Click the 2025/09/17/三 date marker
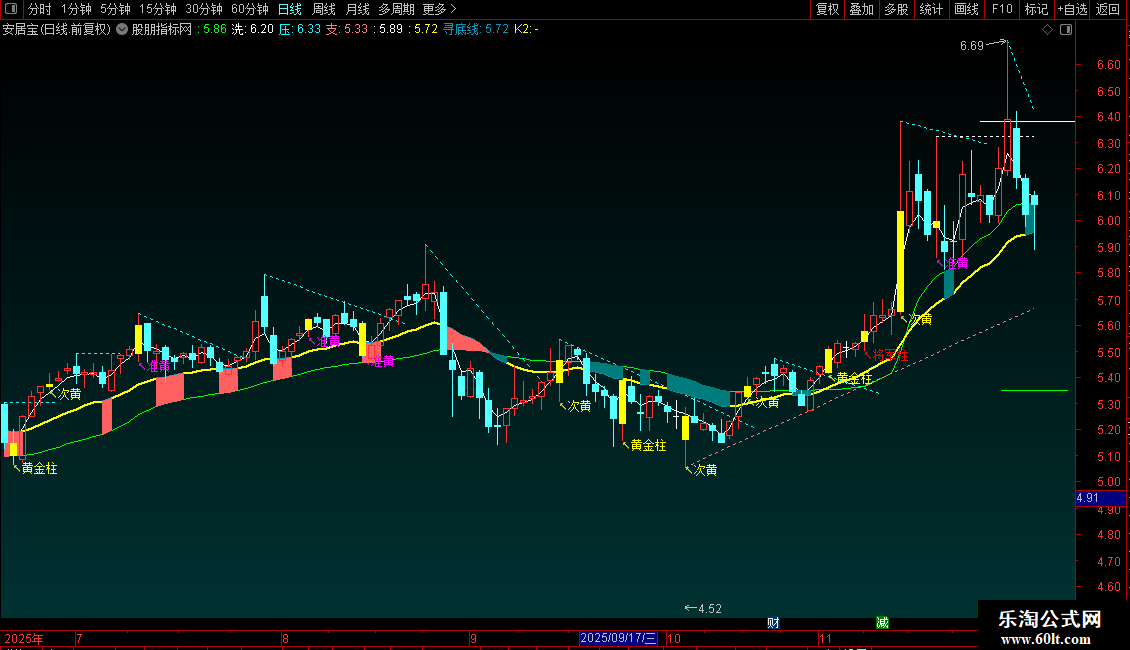1130x650 pixels. [x=618, y=638]
